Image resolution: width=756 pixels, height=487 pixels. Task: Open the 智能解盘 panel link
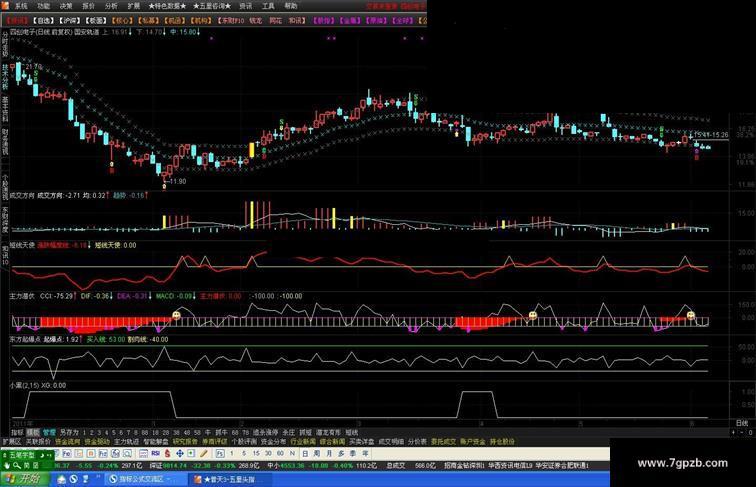coord(156,441)
